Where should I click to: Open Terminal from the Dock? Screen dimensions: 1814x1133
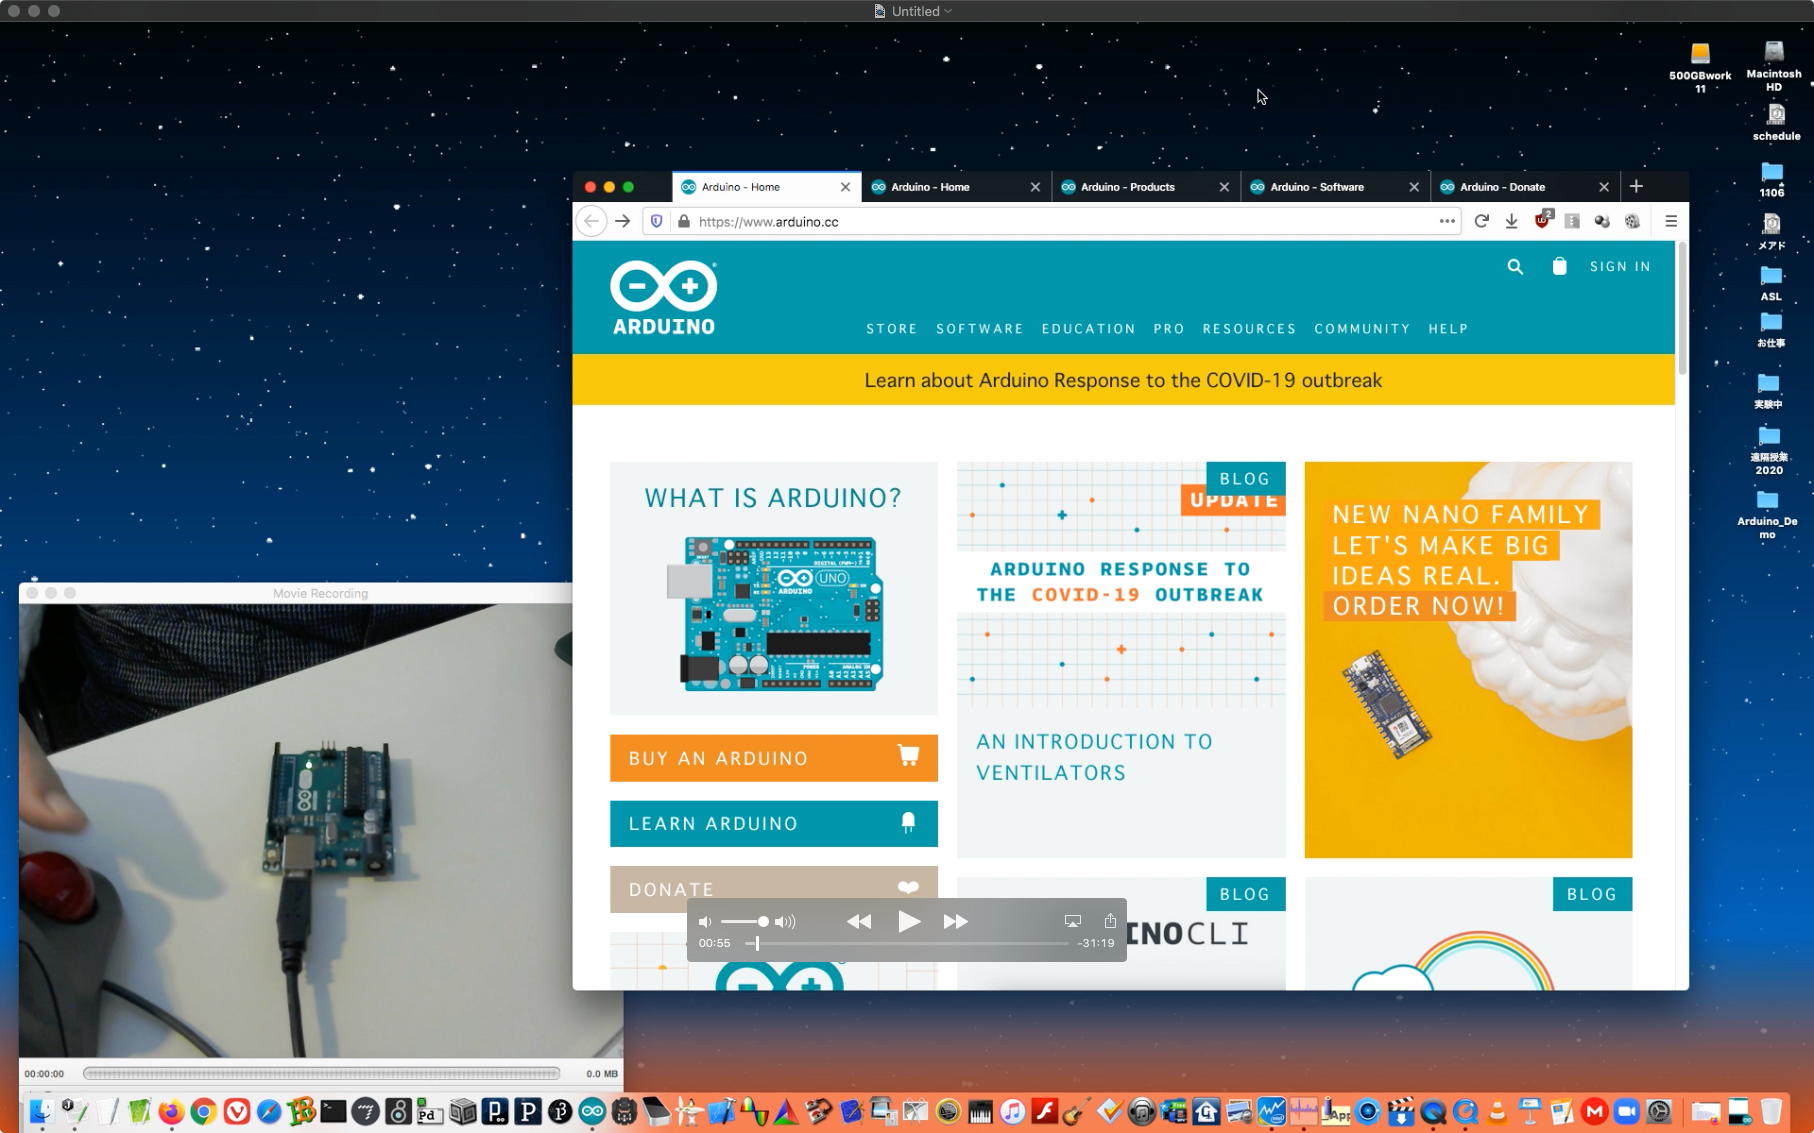tap(333, 1111)
